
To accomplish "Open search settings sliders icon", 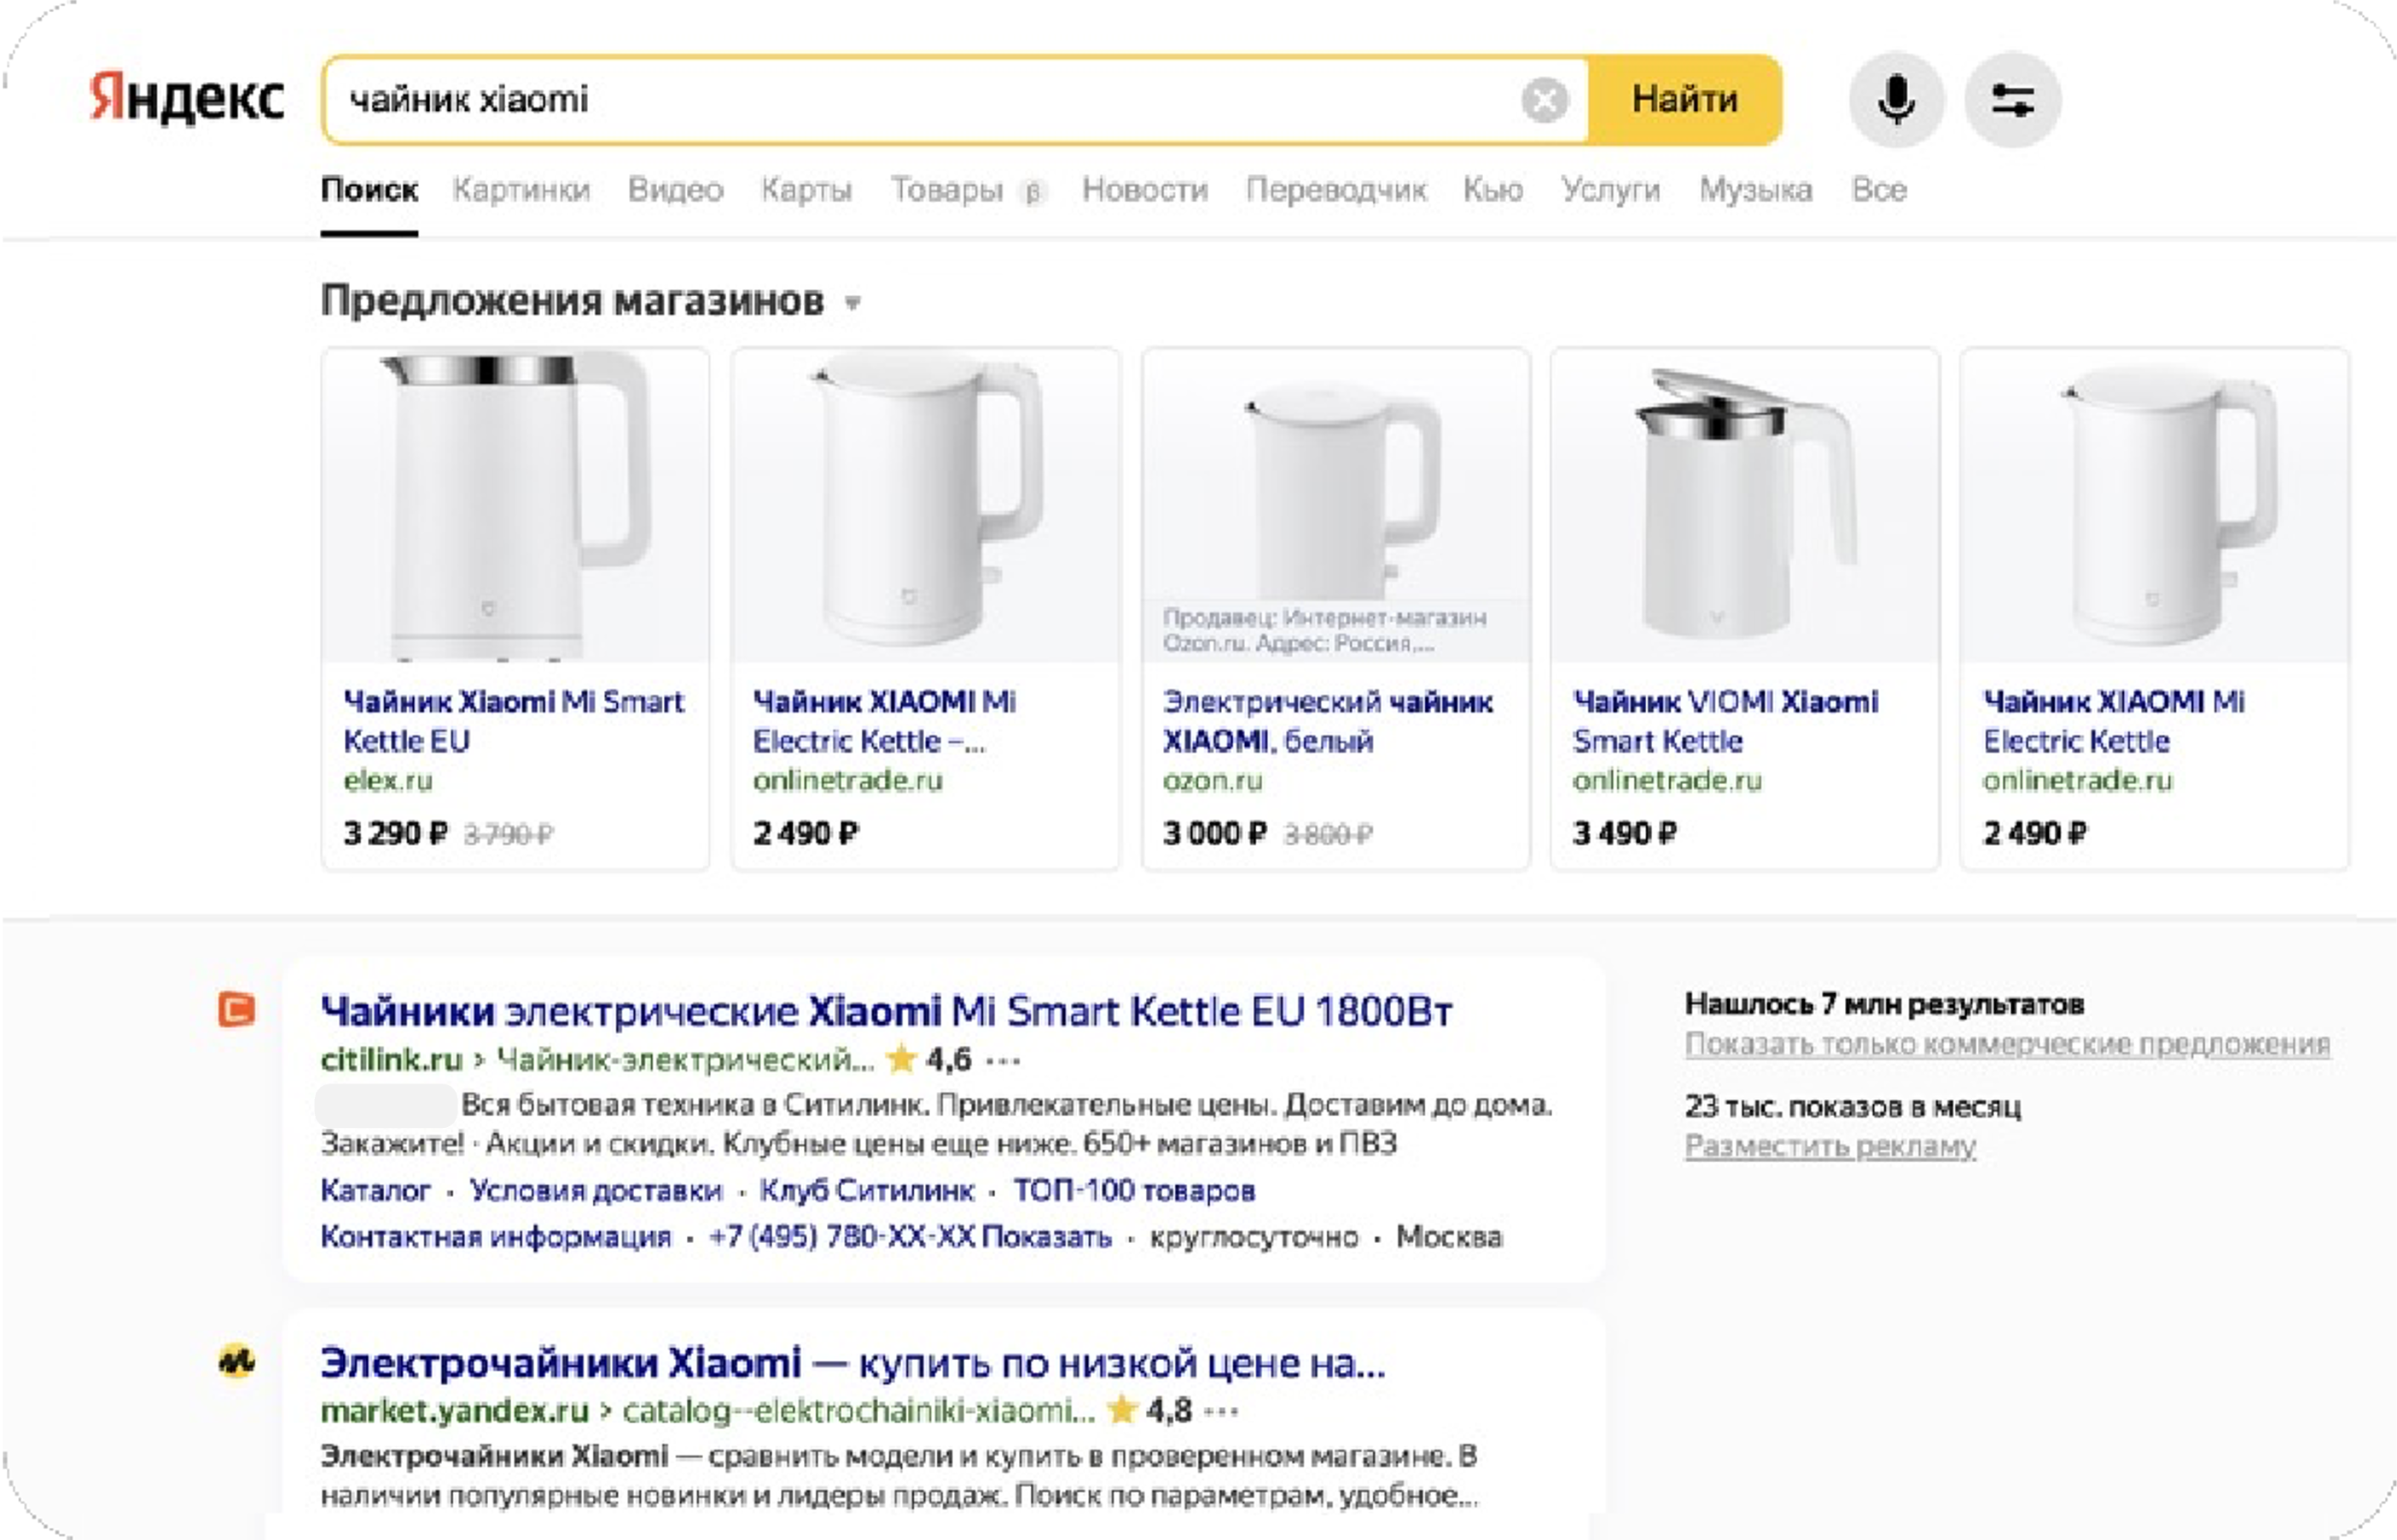I will click(2012, 100).
